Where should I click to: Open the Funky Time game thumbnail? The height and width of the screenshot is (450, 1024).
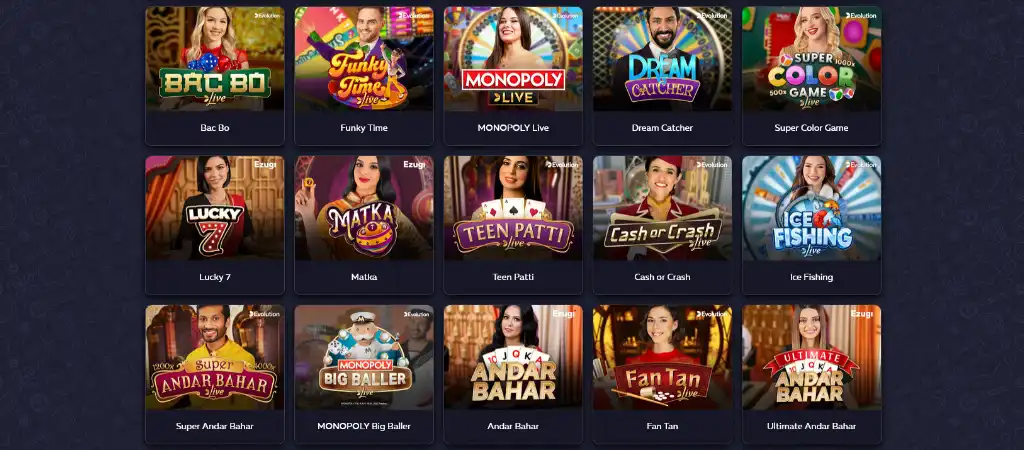tap(364, 59)
